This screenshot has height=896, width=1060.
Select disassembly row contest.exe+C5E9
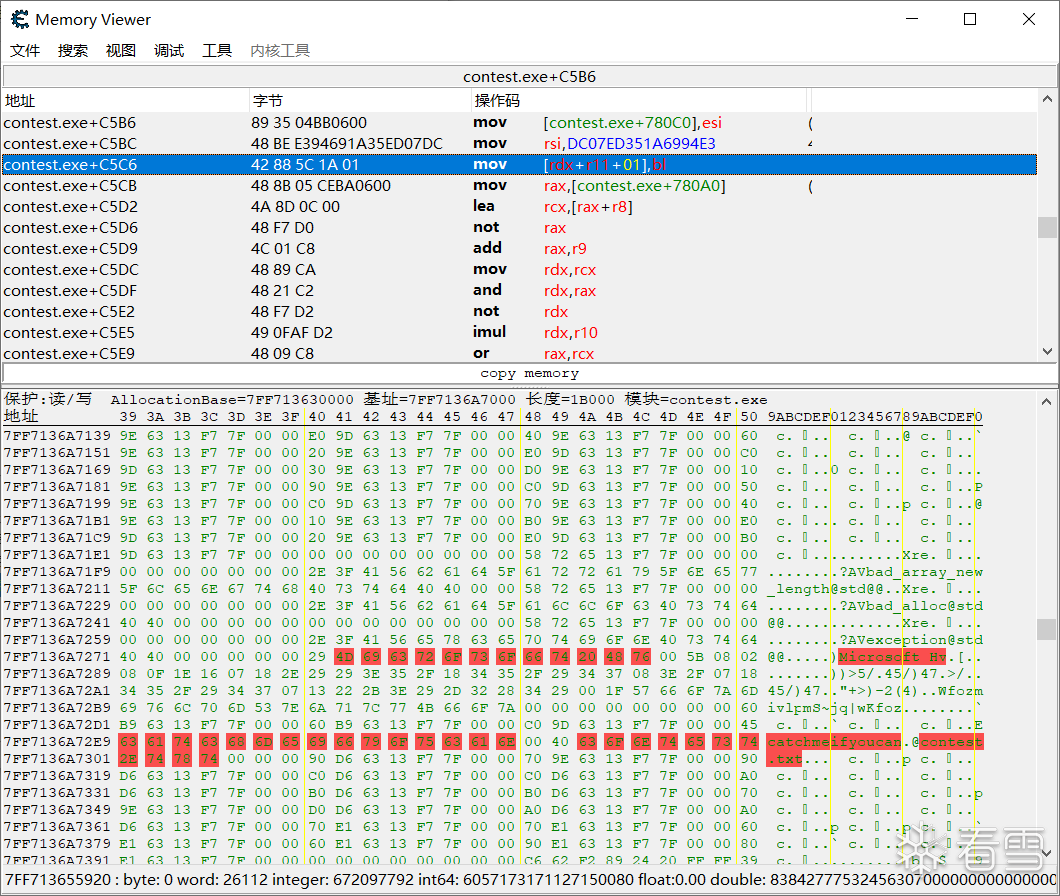[x=519, y=353]
